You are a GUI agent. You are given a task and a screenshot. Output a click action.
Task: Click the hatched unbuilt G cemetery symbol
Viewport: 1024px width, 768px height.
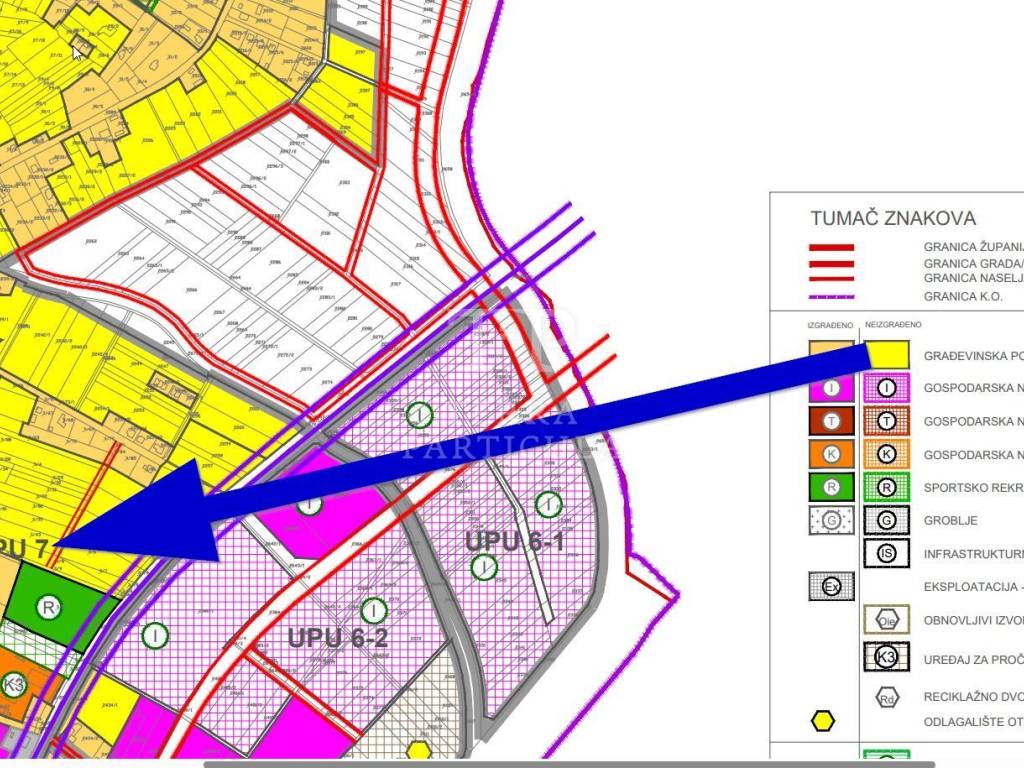[886, 520]
